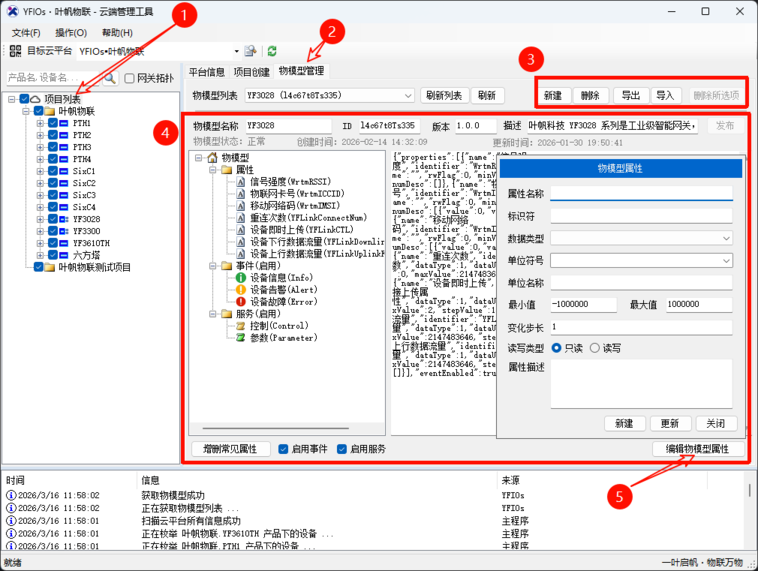Uncheck the 叶帆物联 project checkbox
Screen dimensions: 758x571
39,111
